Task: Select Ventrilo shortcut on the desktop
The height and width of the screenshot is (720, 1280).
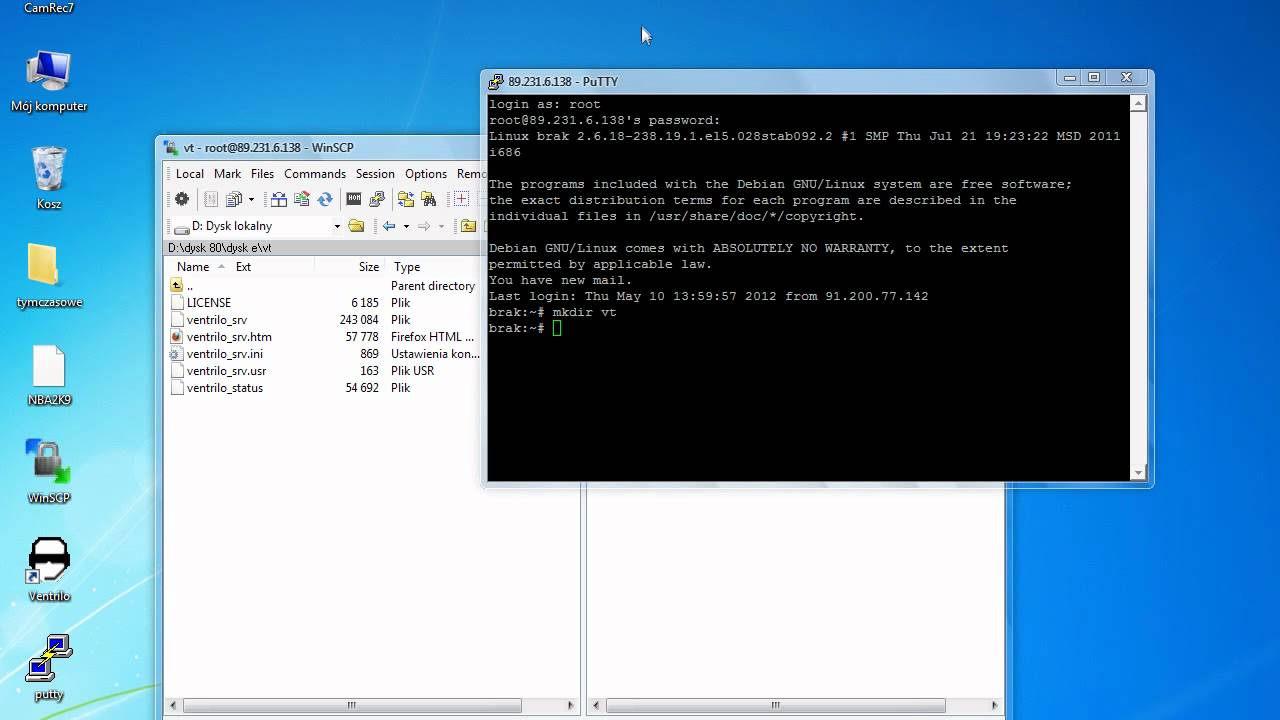Action: pyautogui.click(x=49, y=570)
